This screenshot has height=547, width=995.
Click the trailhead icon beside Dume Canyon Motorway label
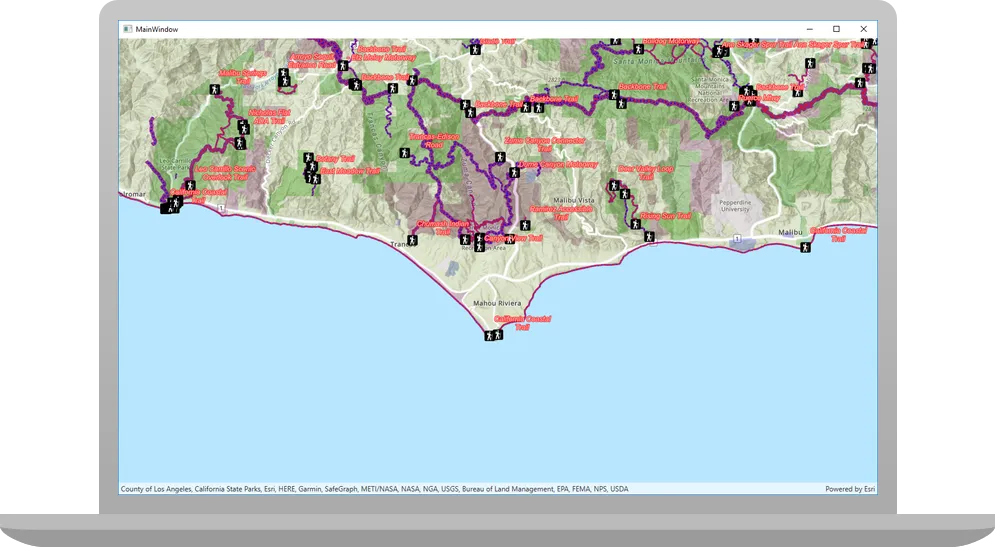click(514, 172)
